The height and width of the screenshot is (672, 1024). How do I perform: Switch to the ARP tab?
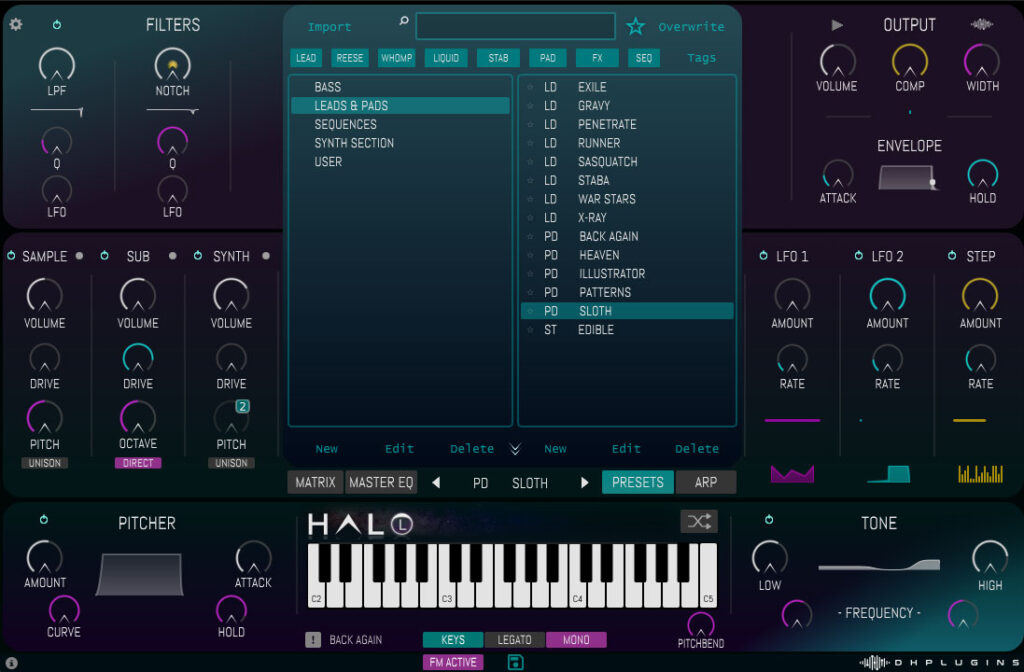[706, 483]
